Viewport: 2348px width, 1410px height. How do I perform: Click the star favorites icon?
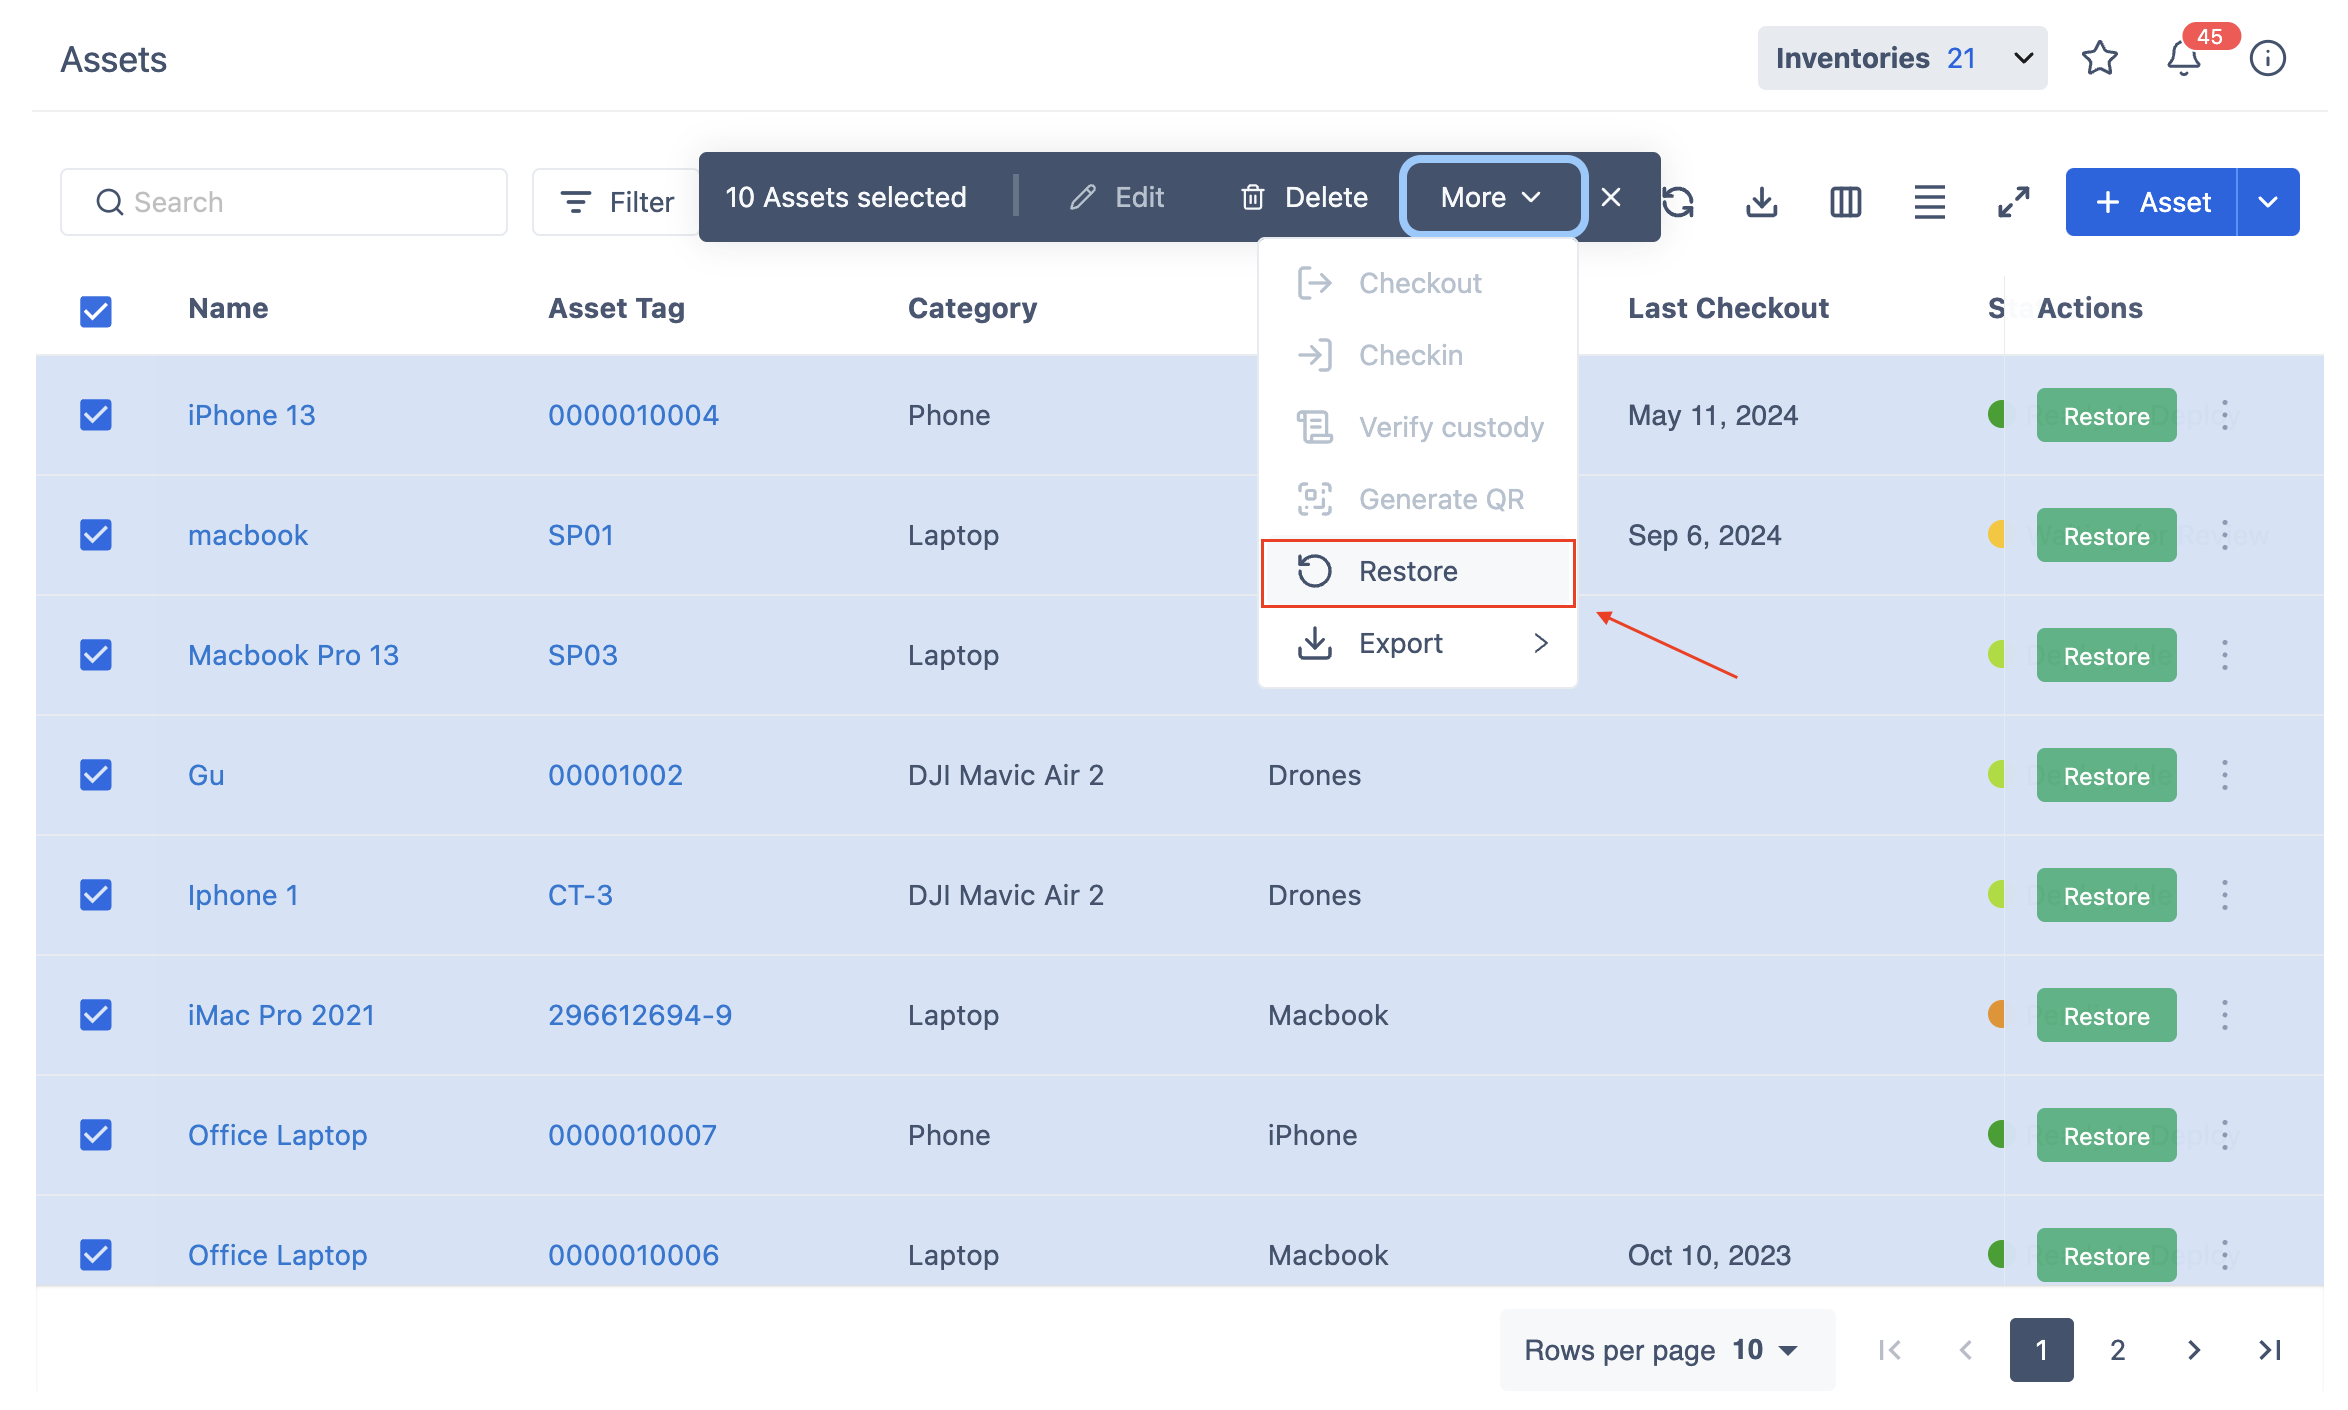tap(2099, 58)
